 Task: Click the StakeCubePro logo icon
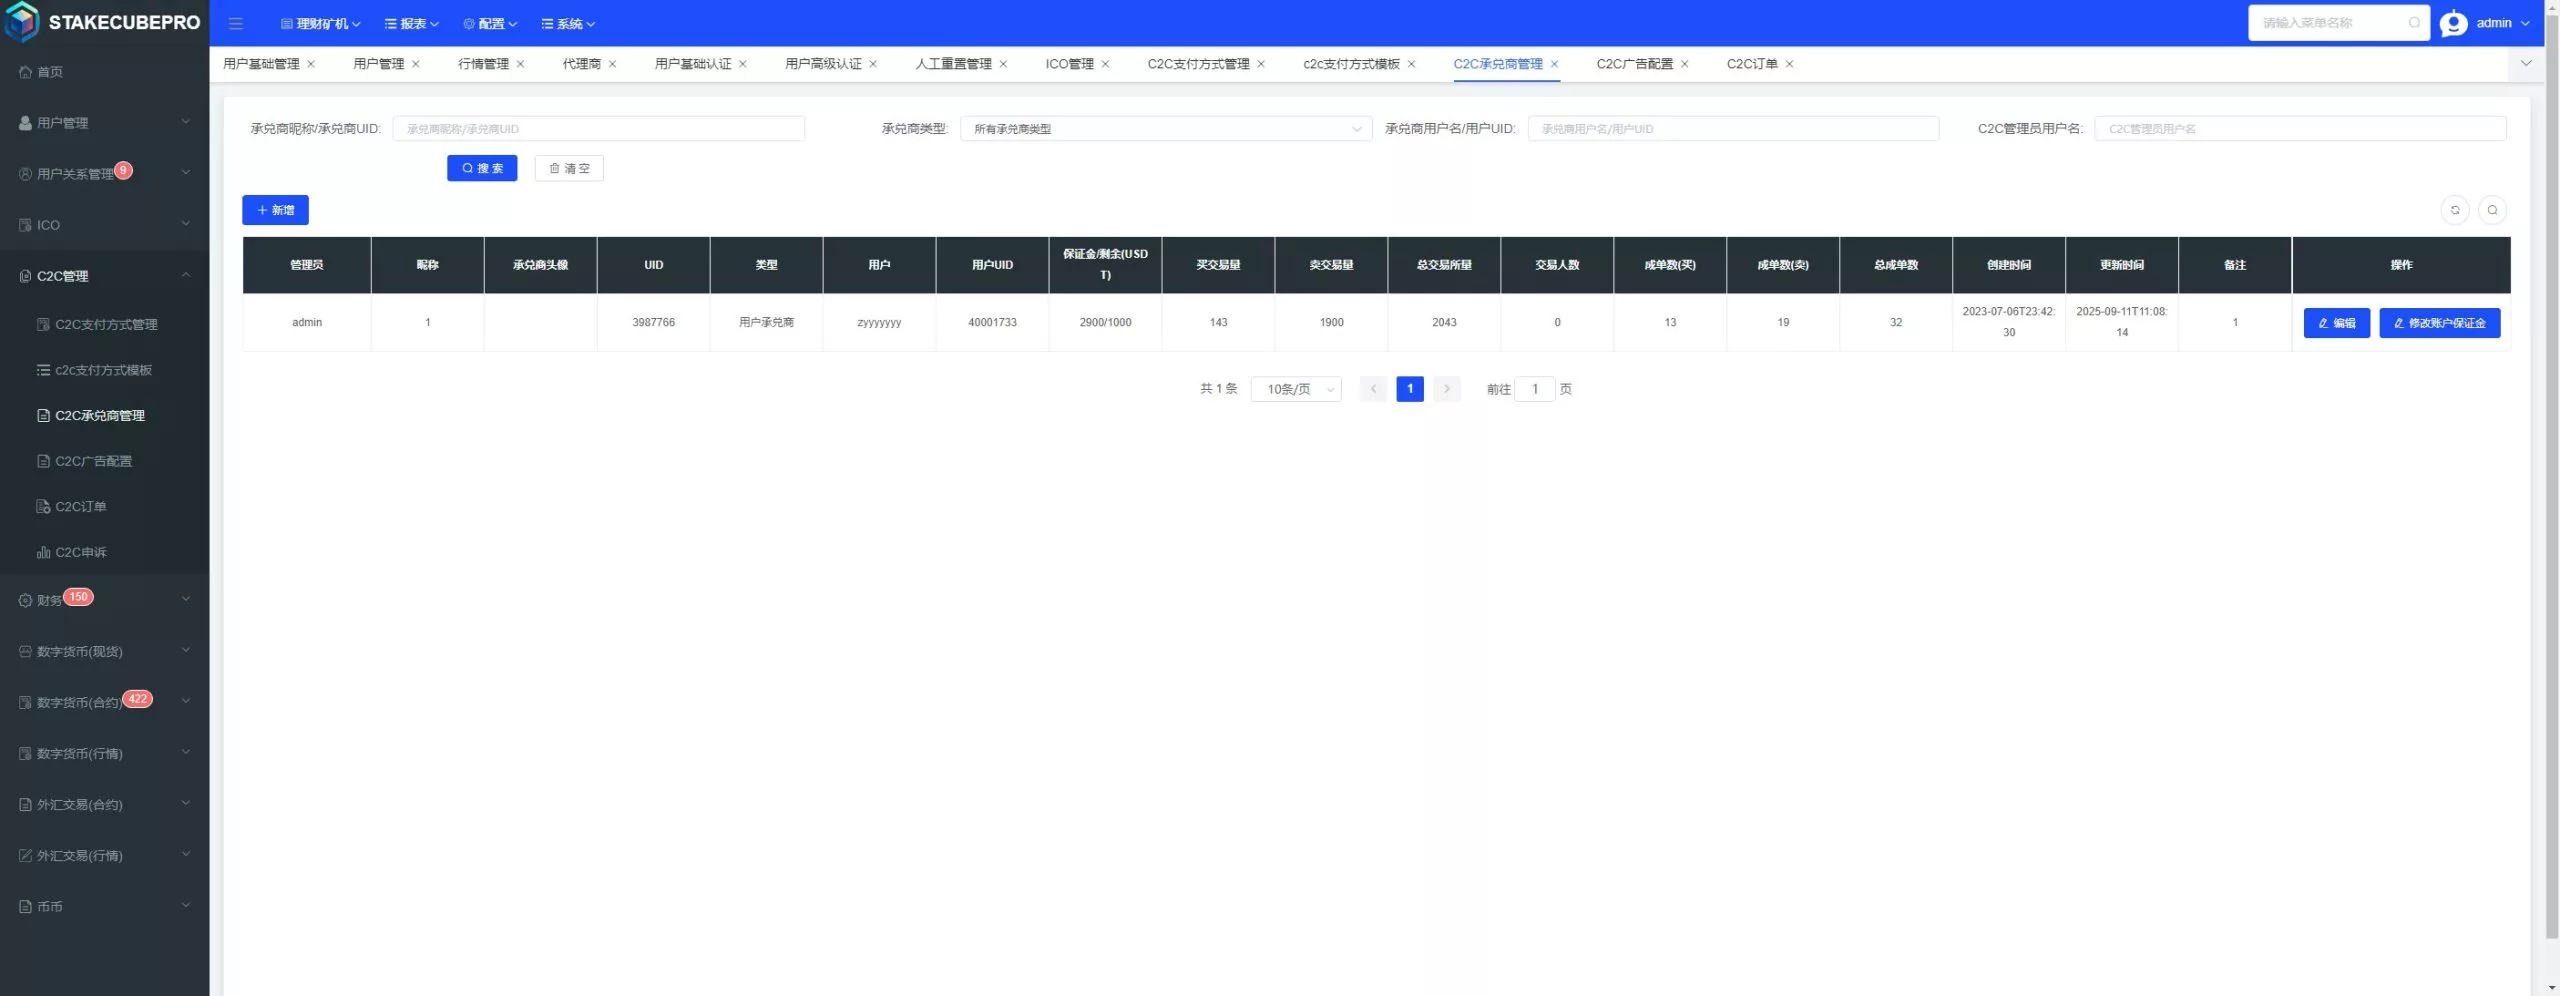(x=22, y=22)
